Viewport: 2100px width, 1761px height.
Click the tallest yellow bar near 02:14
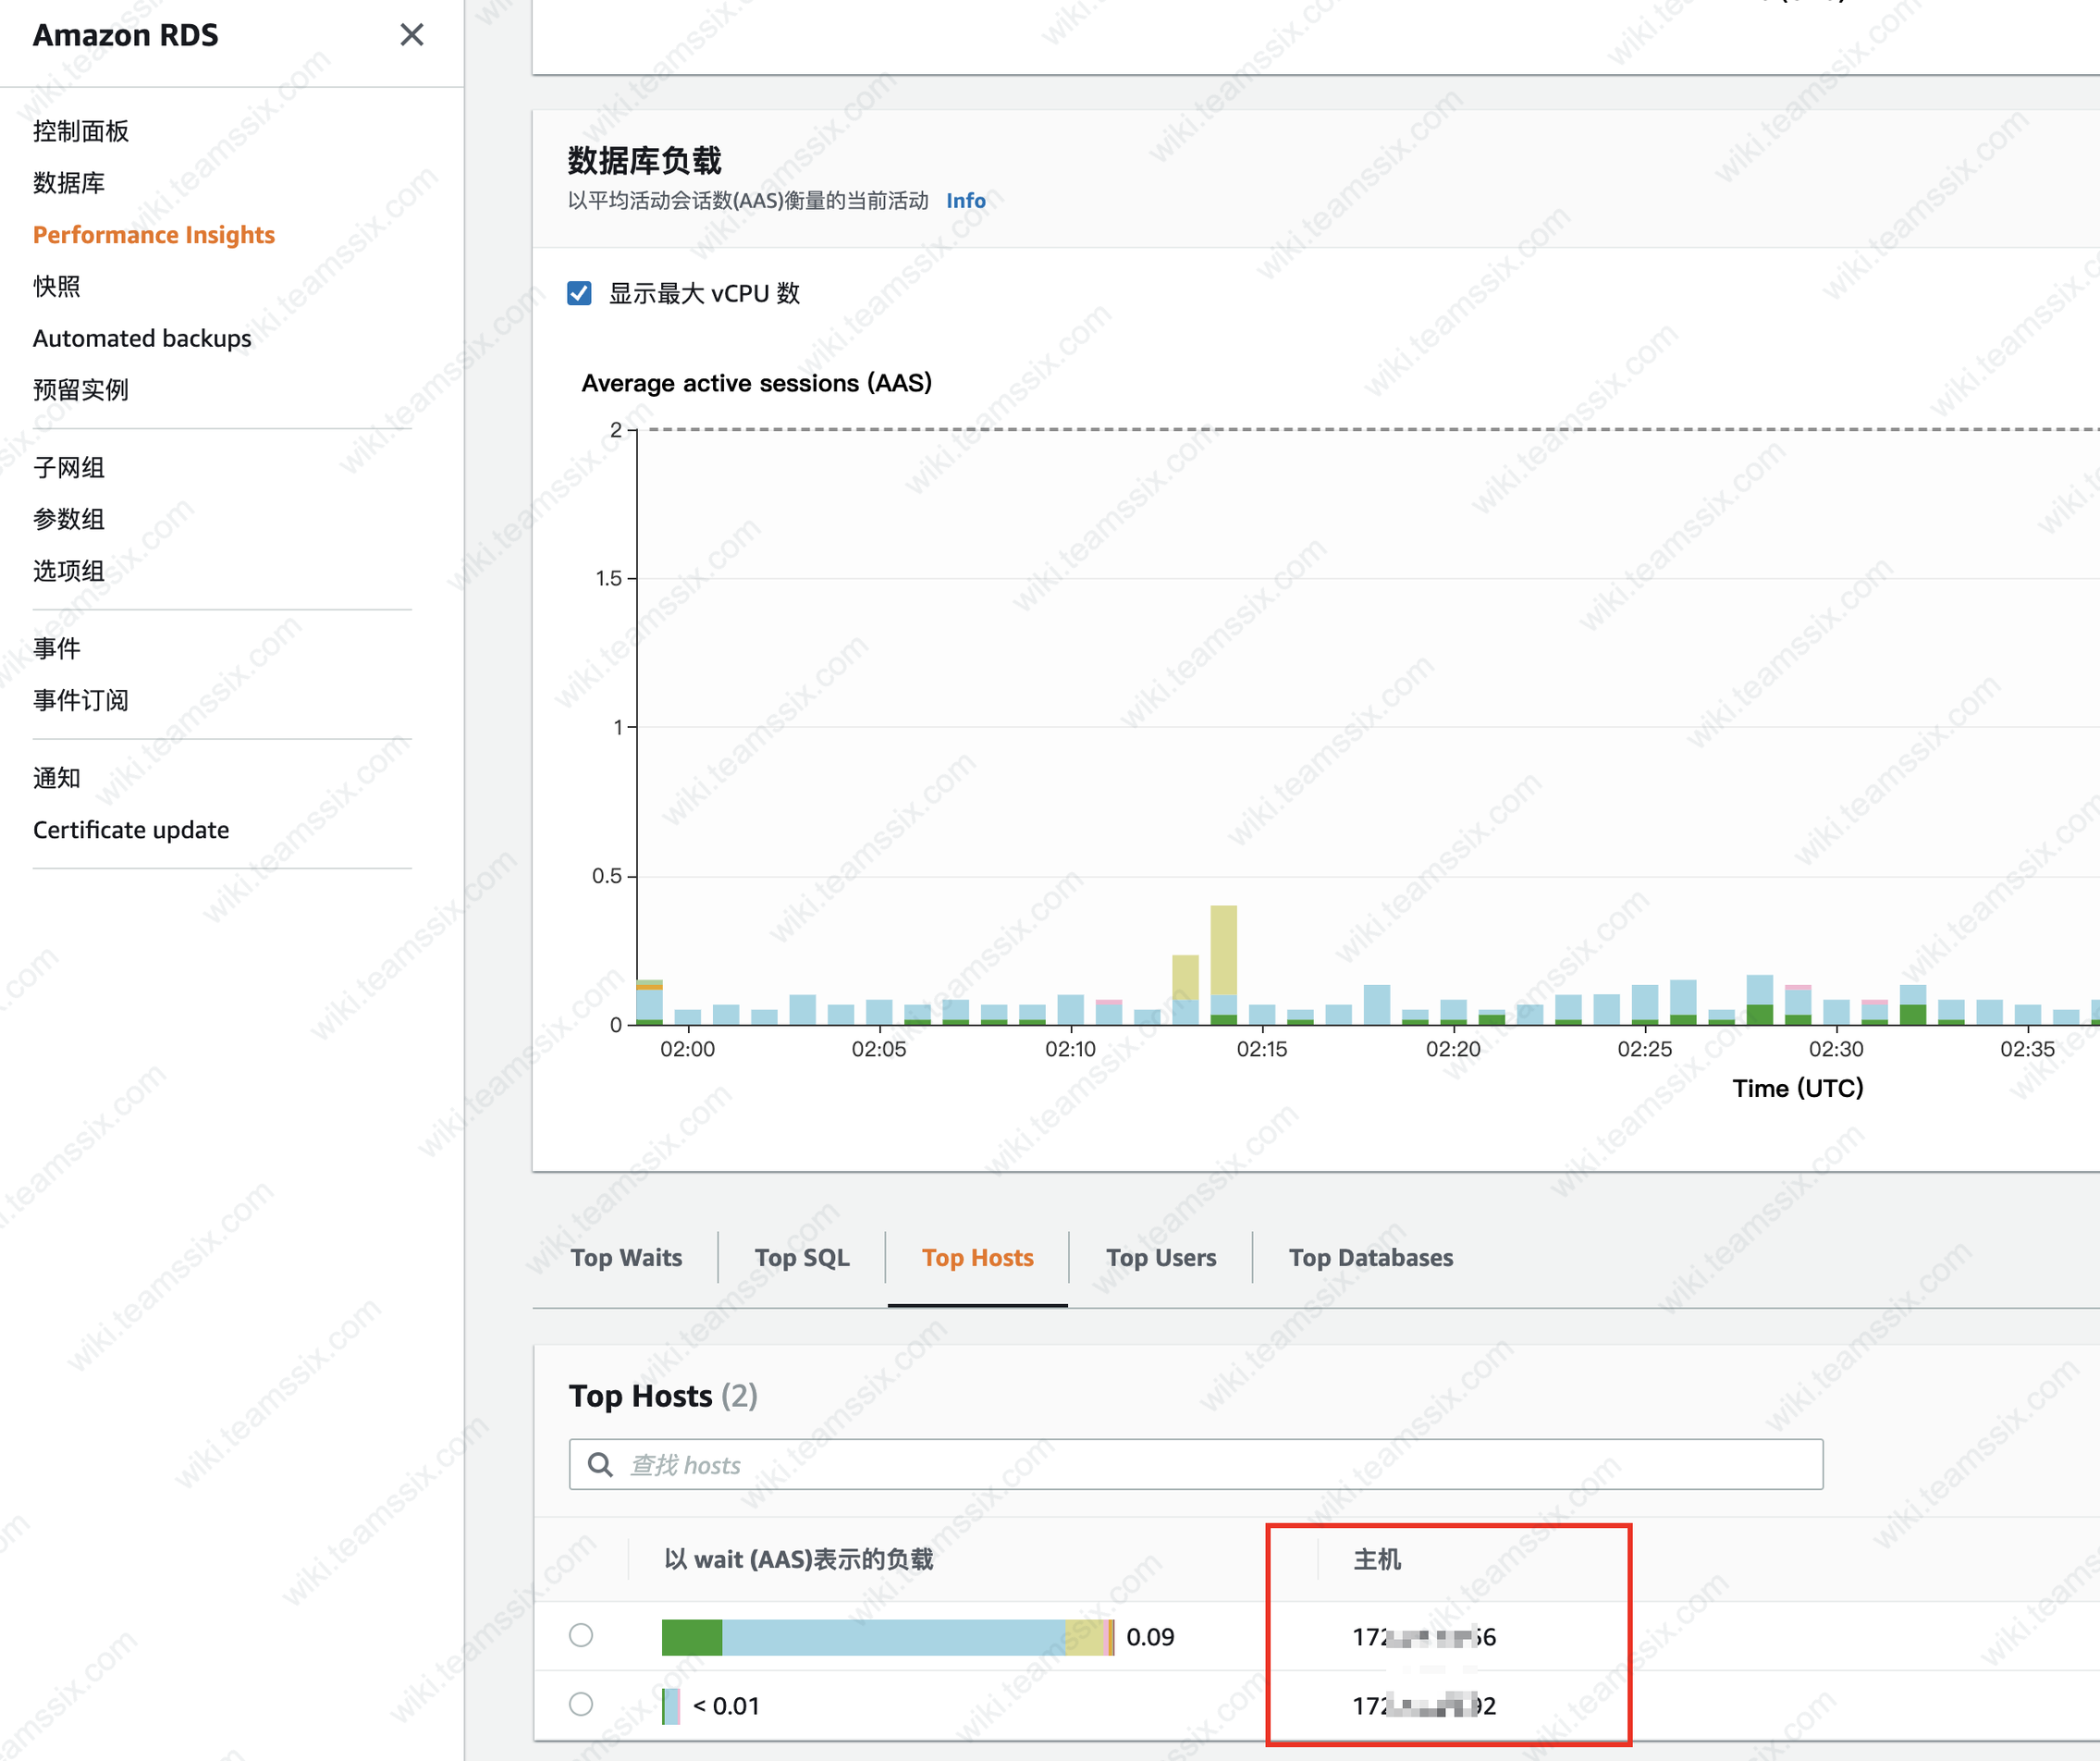[x=1223, y=950]
